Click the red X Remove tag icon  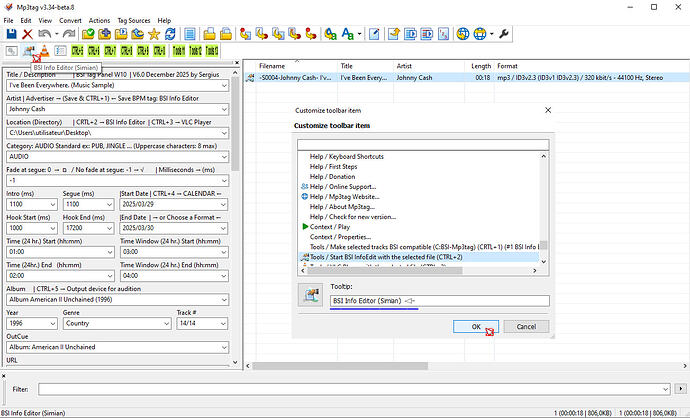tap(27, 34)
